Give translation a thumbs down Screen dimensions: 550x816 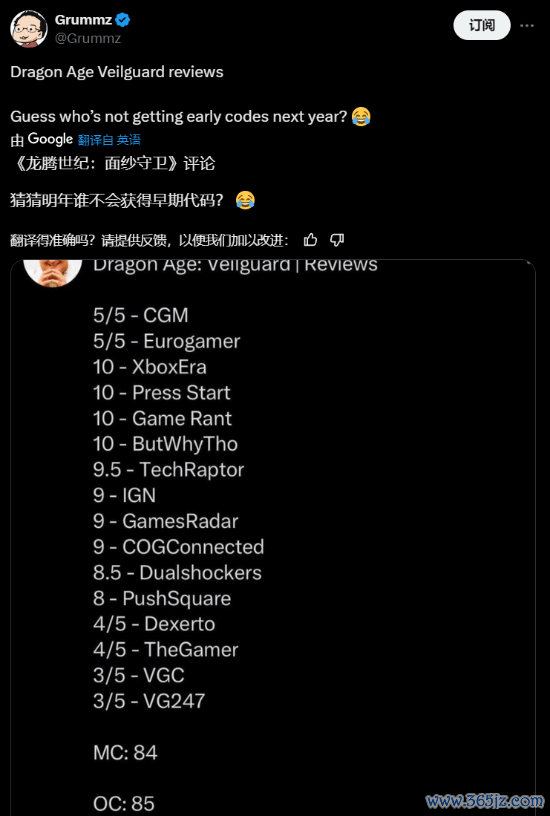click(337, 240)
